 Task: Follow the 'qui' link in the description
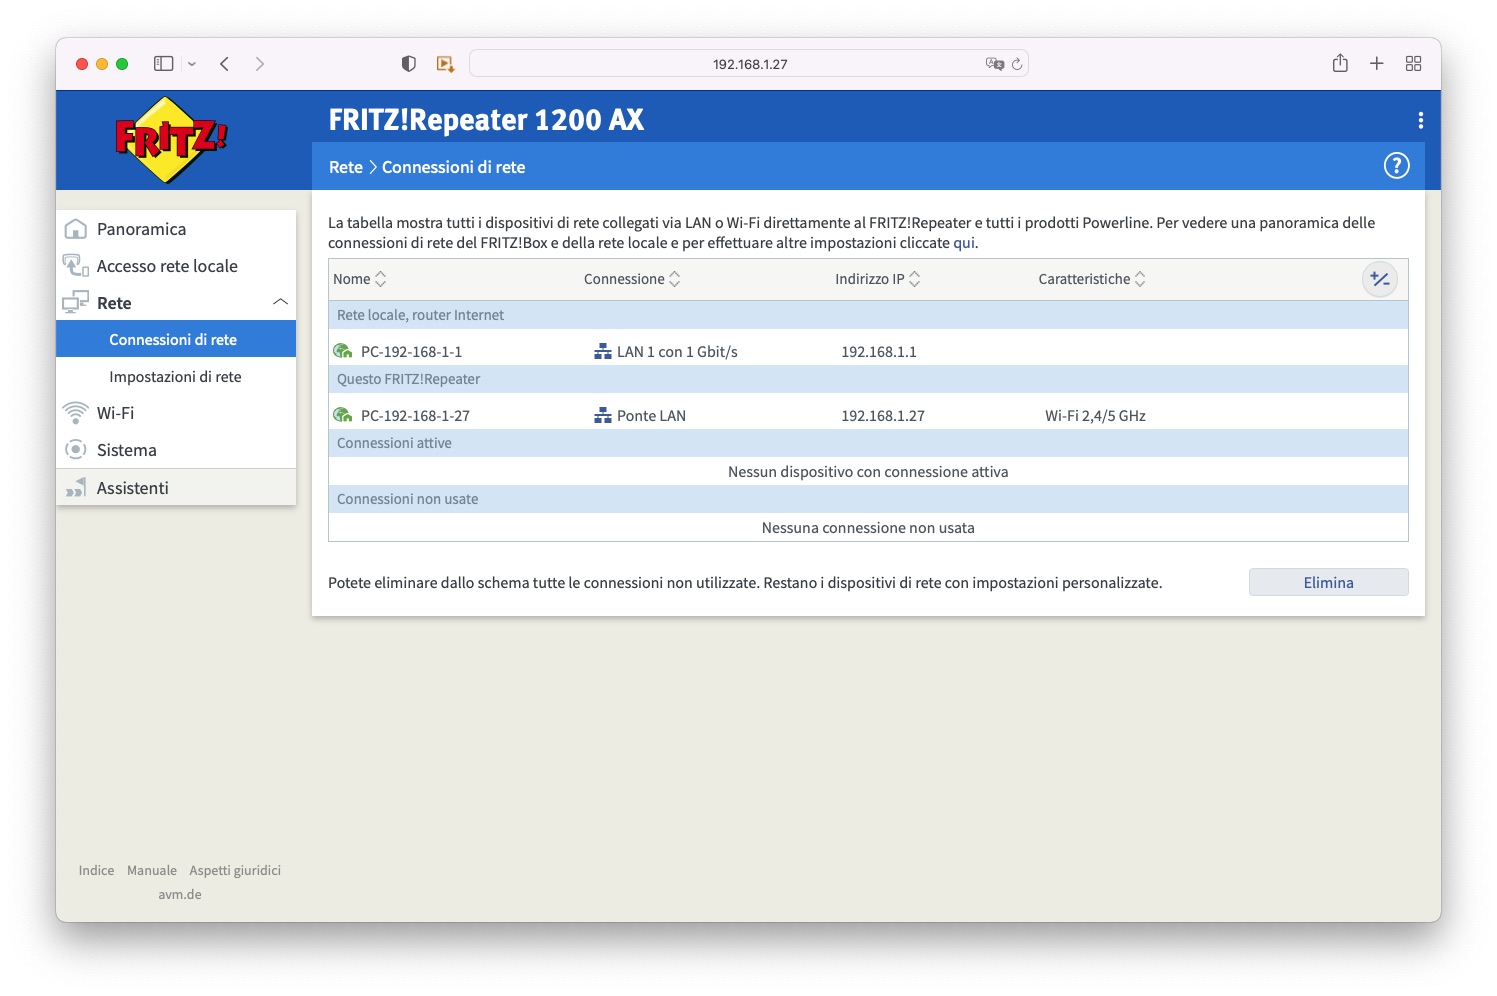click(964, 242)
